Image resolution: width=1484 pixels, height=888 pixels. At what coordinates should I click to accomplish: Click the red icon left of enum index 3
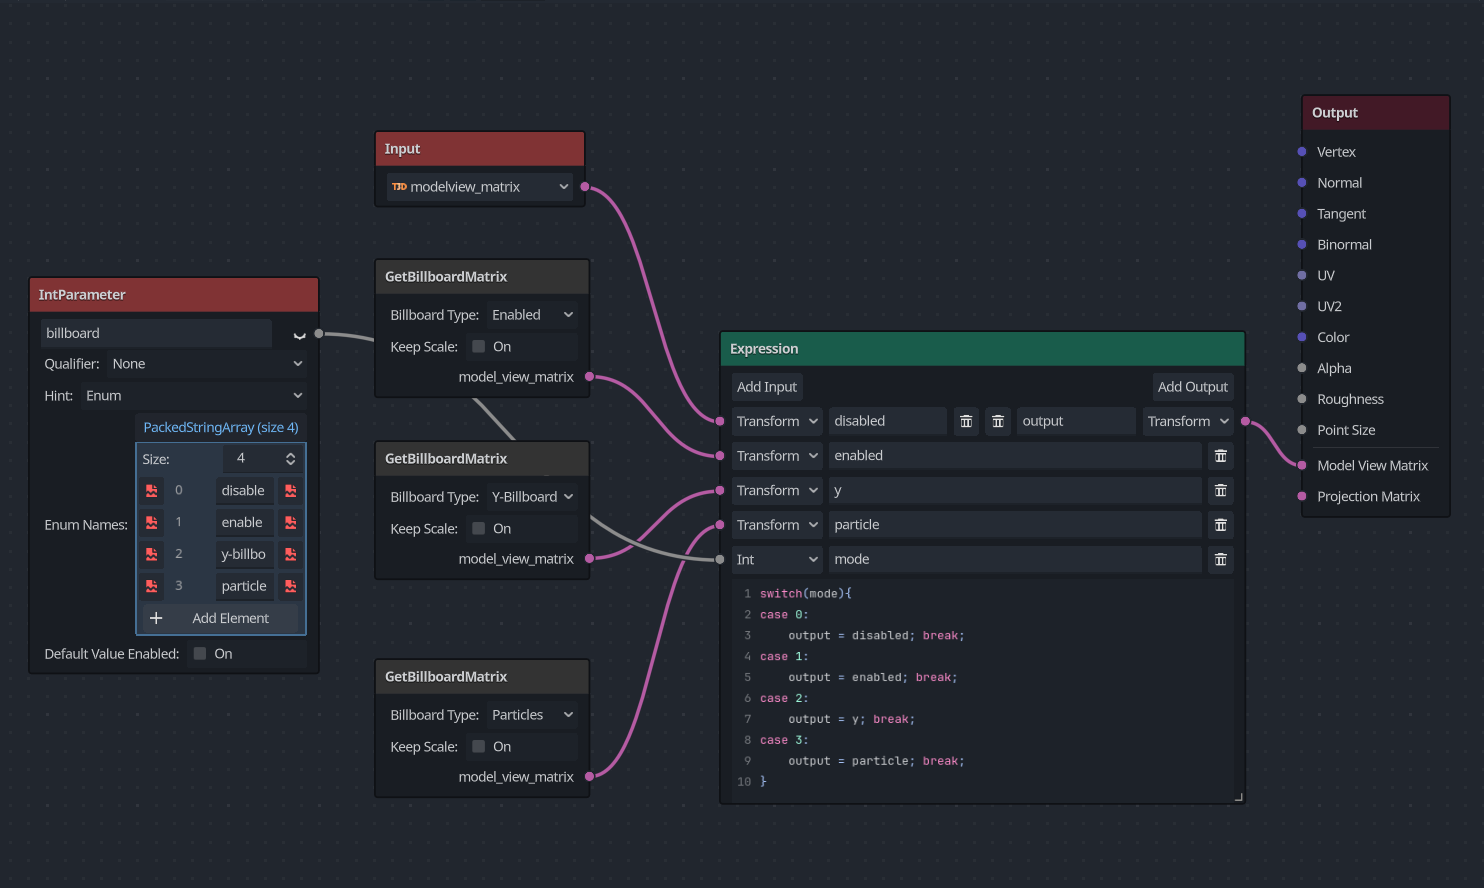click(152, 586)
